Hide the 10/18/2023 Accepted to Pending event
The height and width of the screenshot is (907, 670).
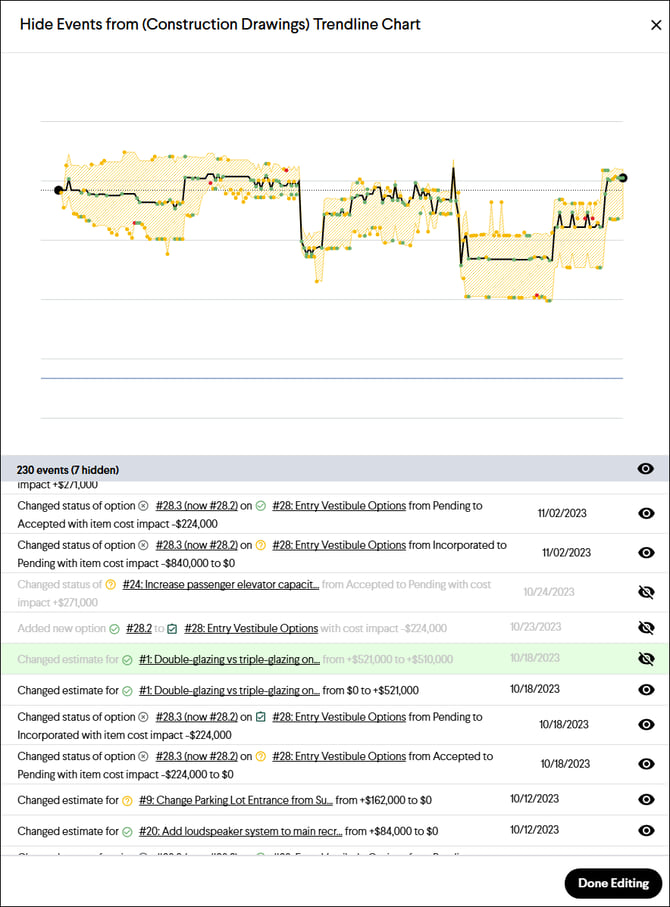pos(646,764)
